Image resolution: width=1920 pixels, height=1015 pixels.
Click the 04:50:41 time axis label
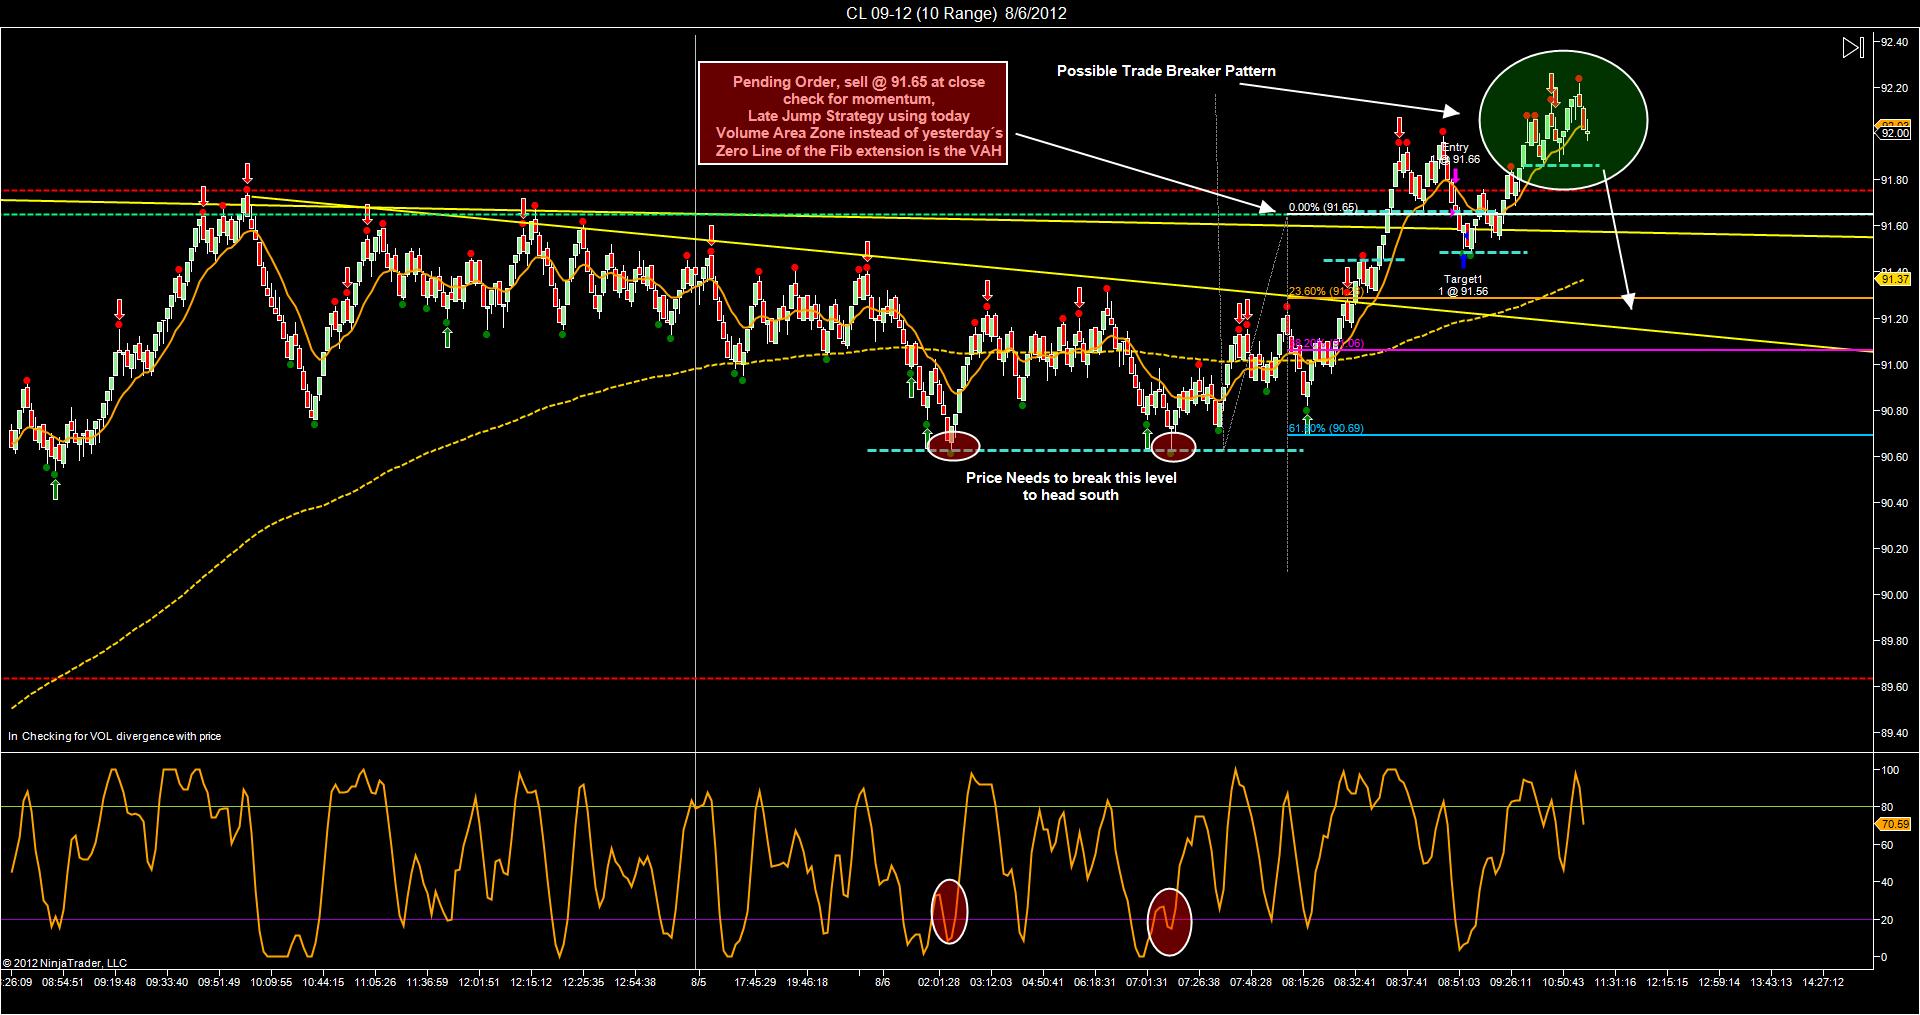1042,982
